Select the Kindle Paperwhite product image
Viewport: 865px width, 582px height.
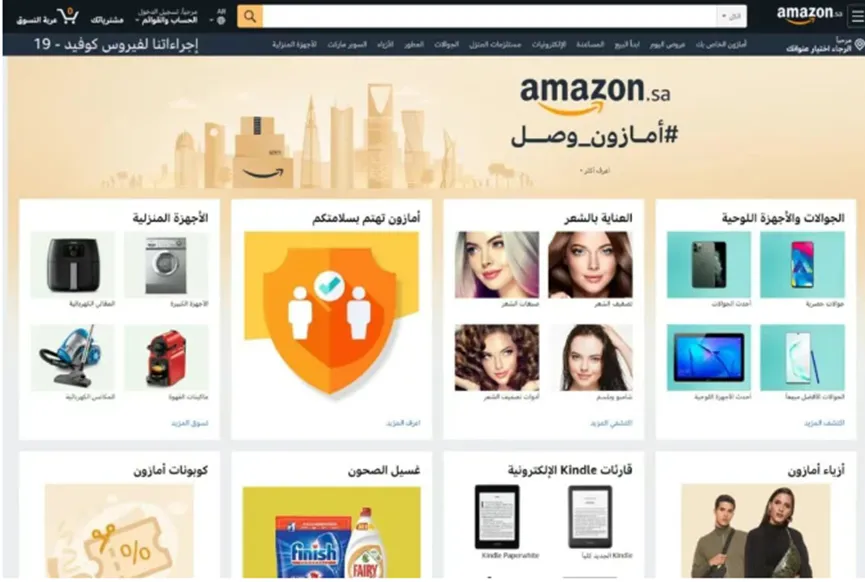[x=497, y=517]
